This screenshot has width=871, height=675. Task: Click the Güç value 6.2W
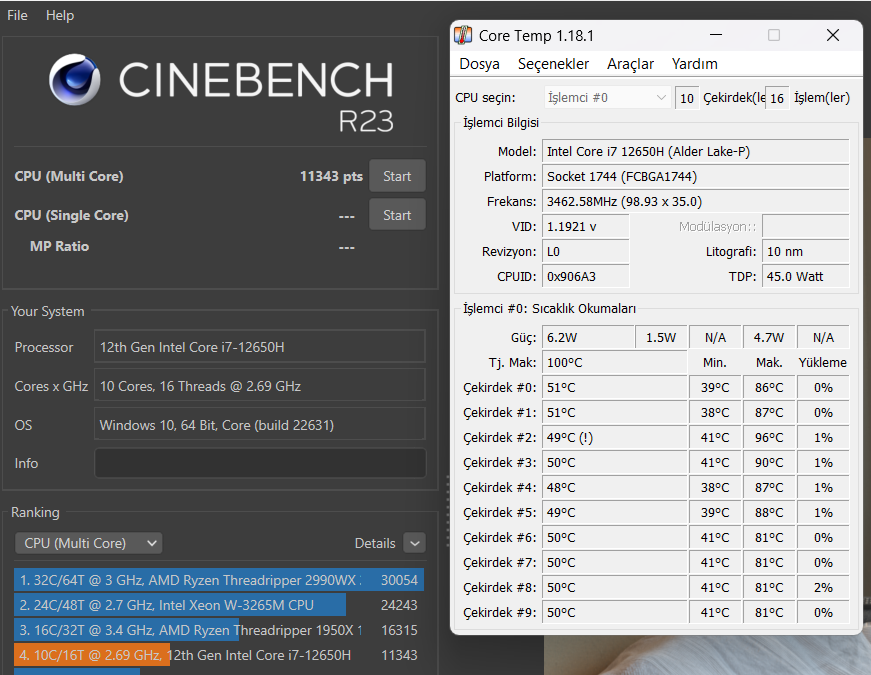tap(588, 337)
